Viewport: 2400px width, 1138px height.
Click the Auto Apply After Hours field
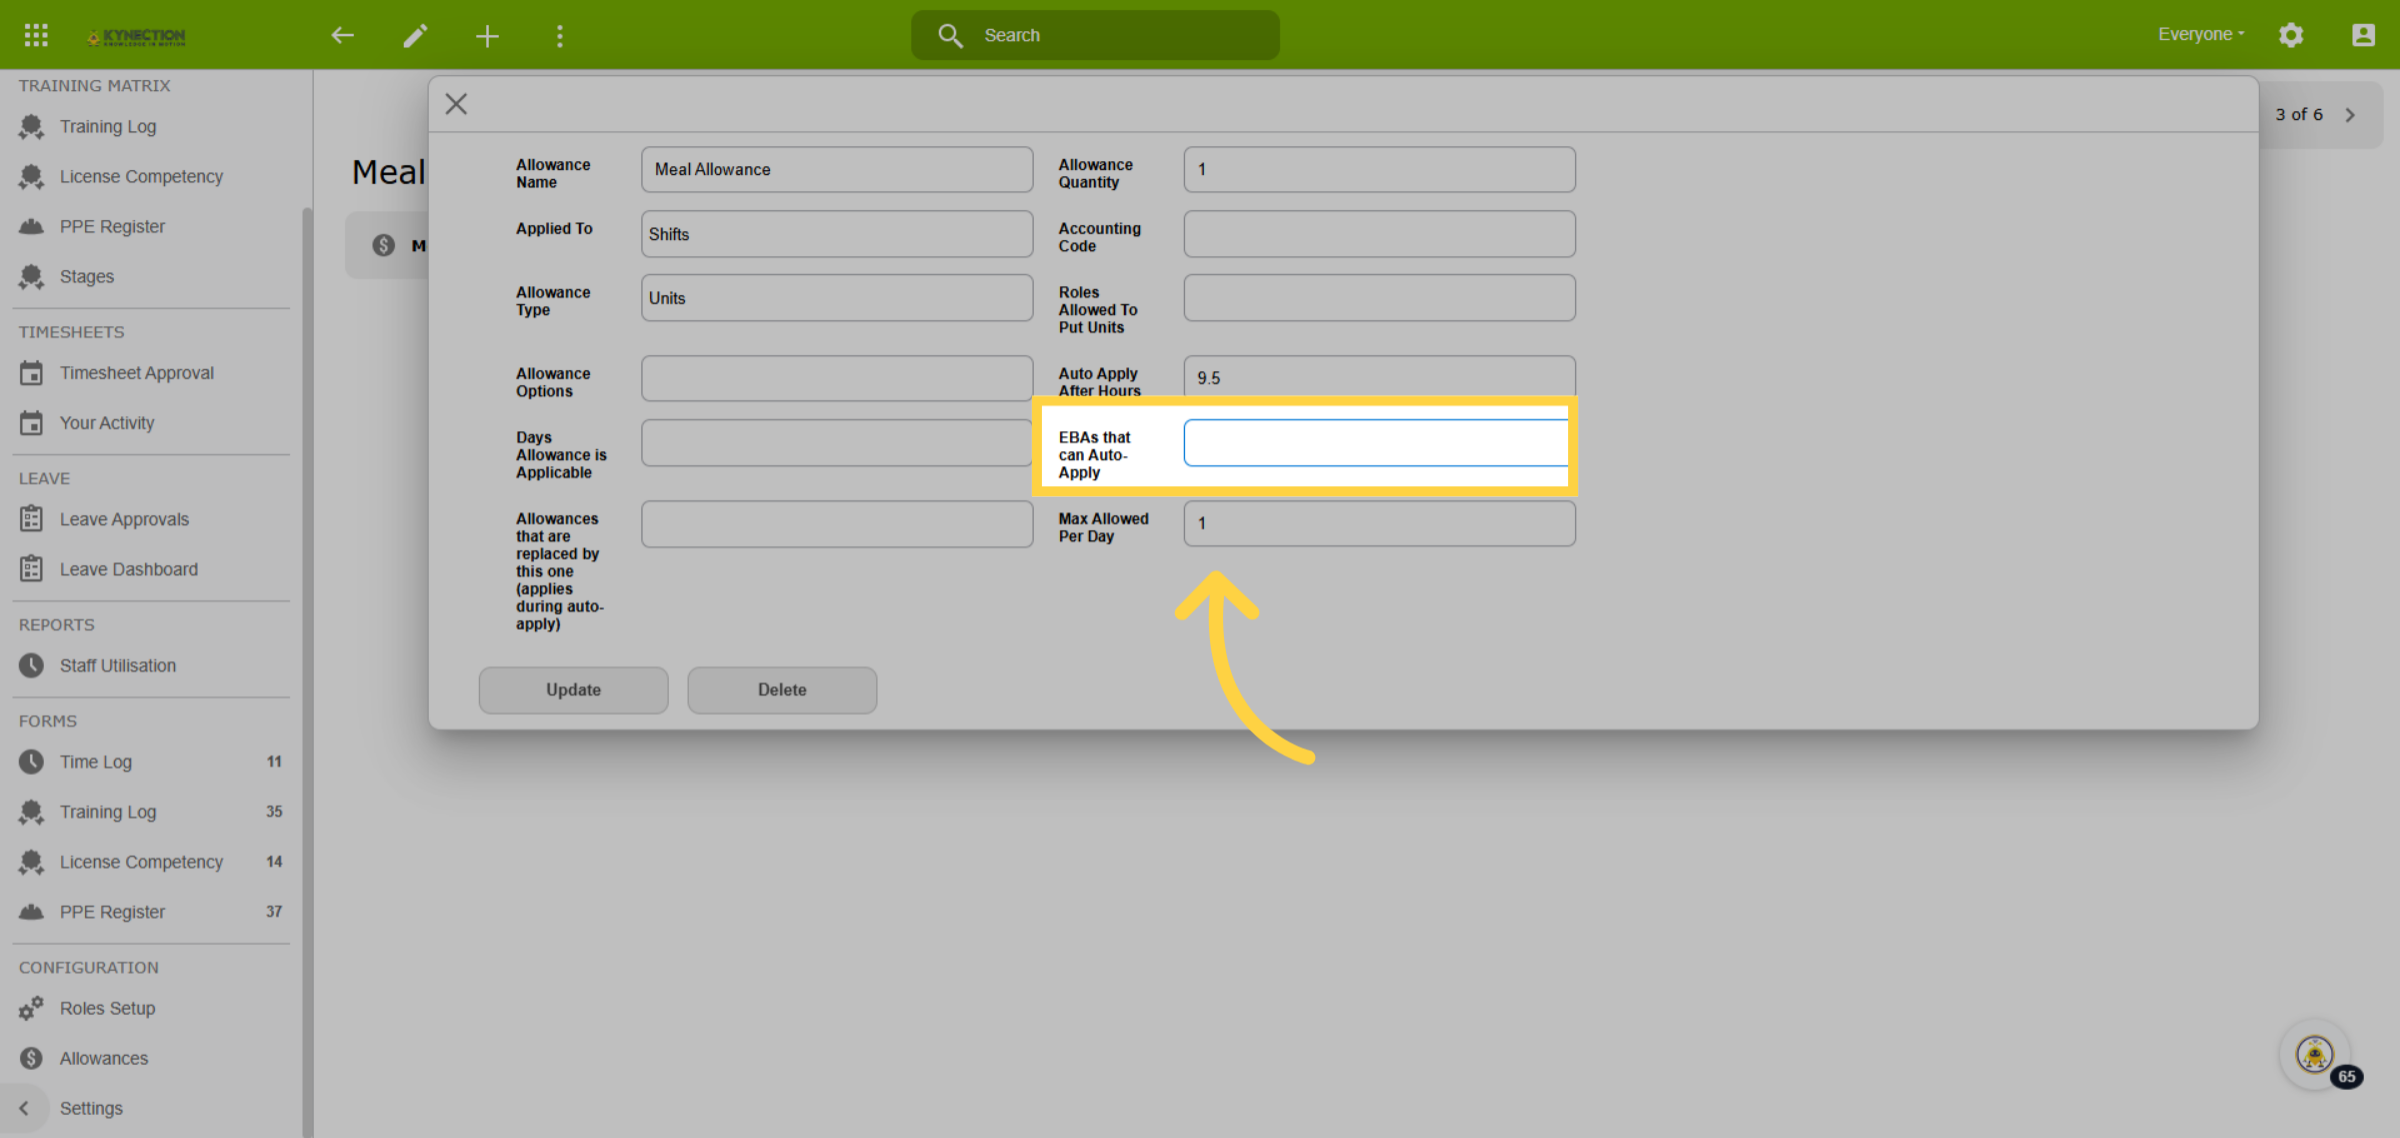pyautogui.click(x=1380, y=377)
